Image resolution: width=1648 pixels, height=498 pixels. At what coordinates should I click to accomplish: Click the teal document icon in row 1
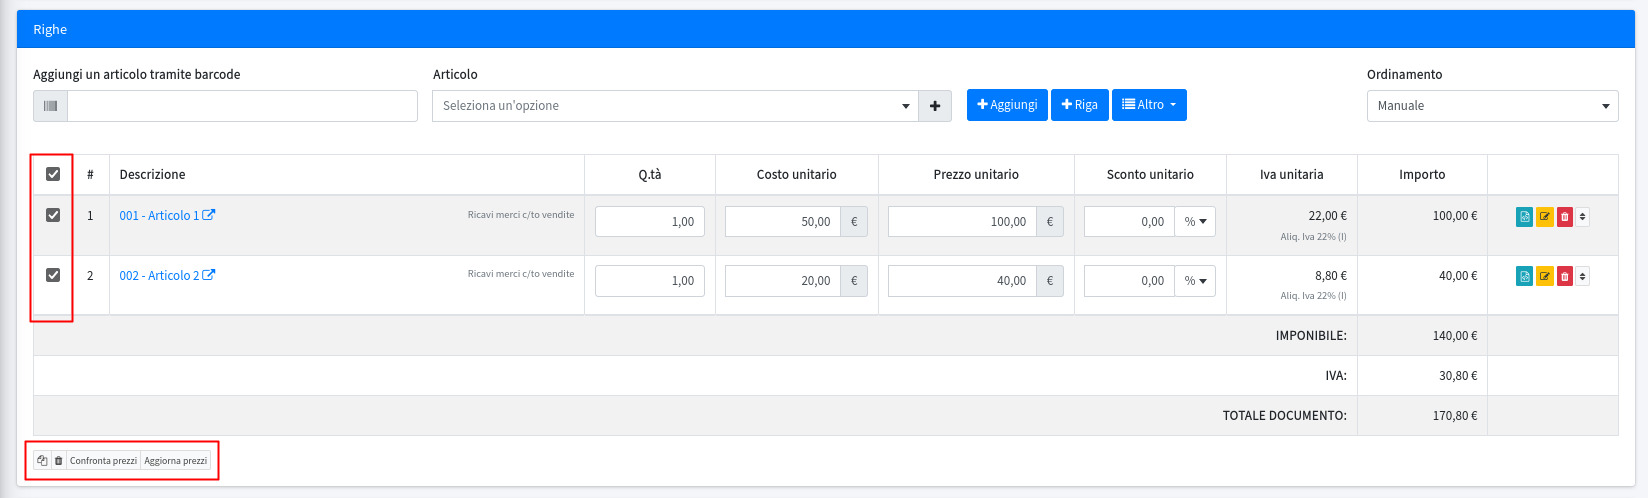tap(1524, 217)
